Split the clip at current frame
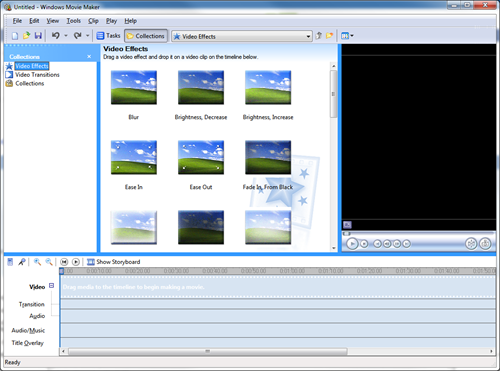Viewport: 500px width, 371px height. (471, 244)
